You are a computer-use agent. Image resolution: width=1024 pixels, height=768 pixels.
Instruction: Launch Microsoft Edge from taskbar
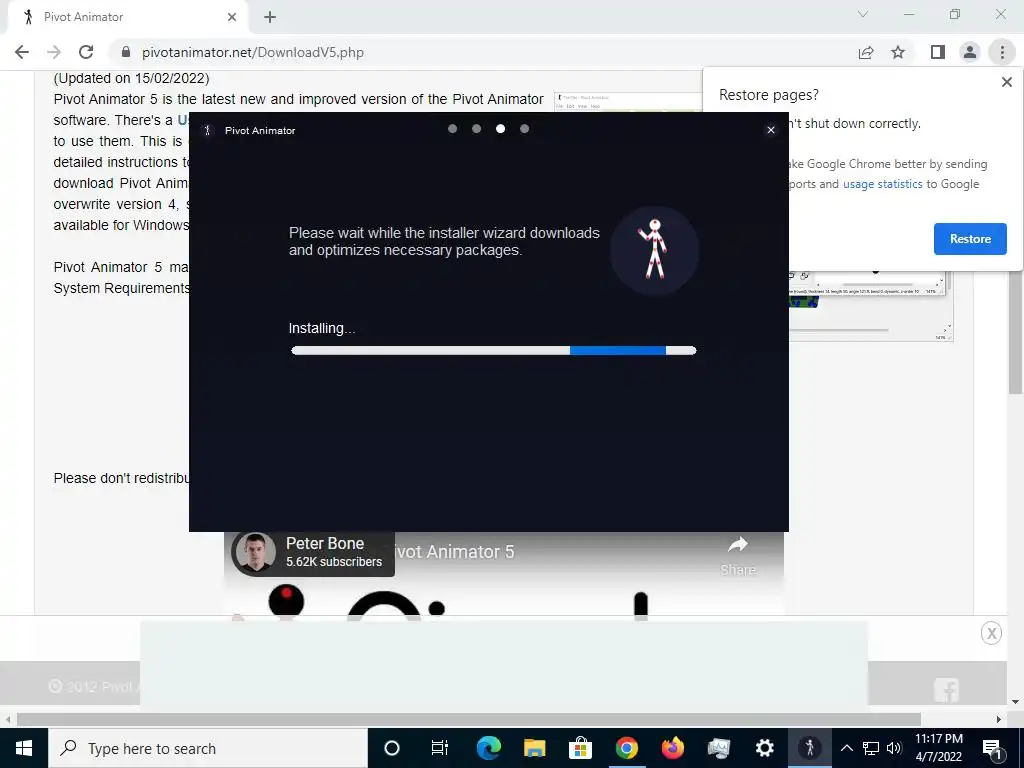pos(488,748)
